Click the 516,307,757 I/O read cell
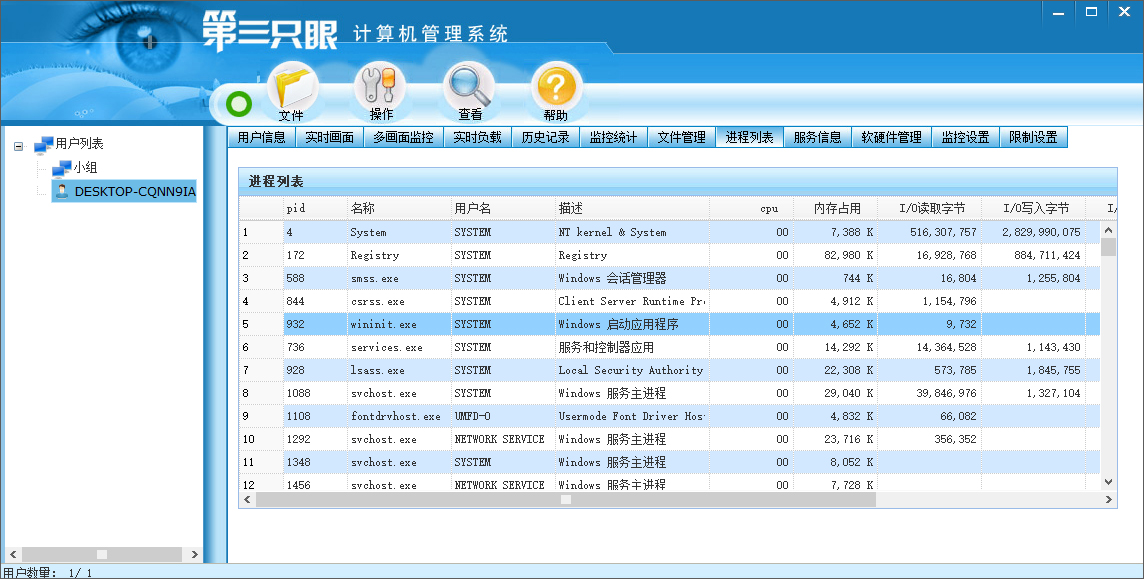The image size is (1144, 579). pos(929,232)
